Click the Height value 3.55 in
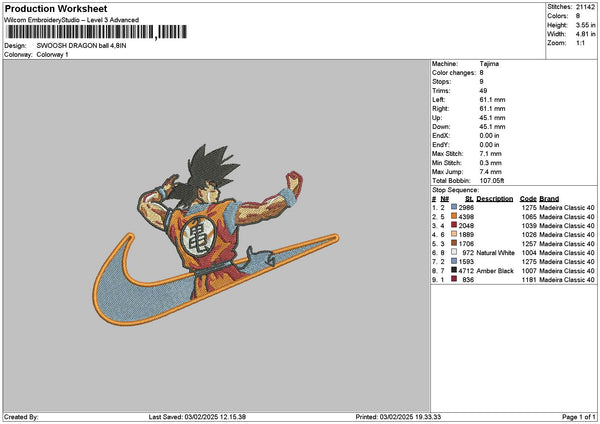Screen dimensions: 600x424 tap(585, 25)
